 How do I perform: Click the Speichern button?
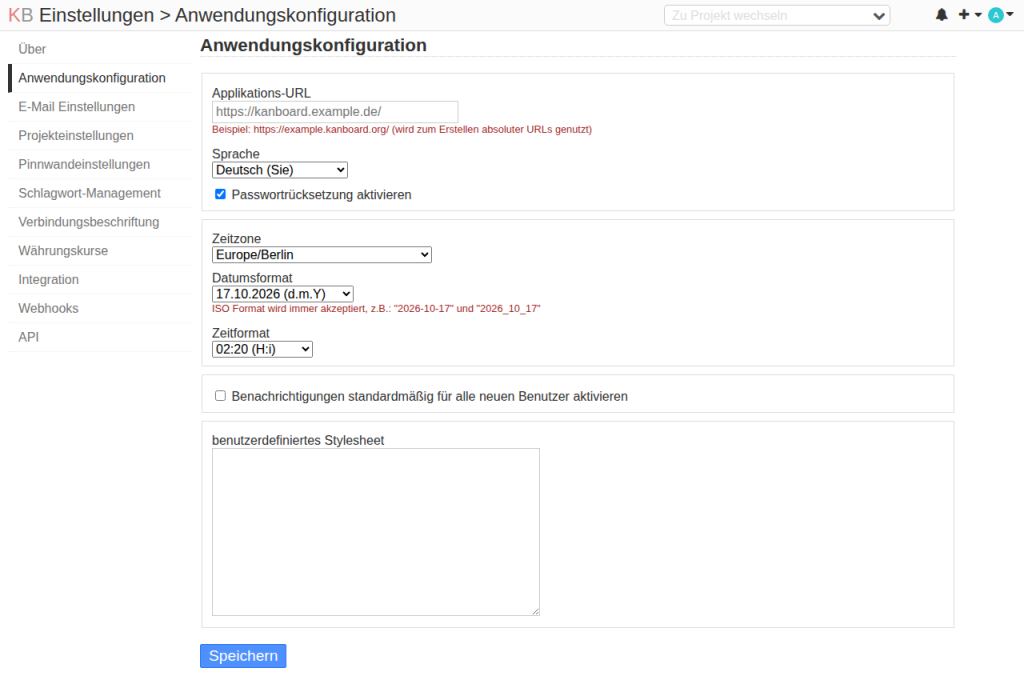click(243, 656)
